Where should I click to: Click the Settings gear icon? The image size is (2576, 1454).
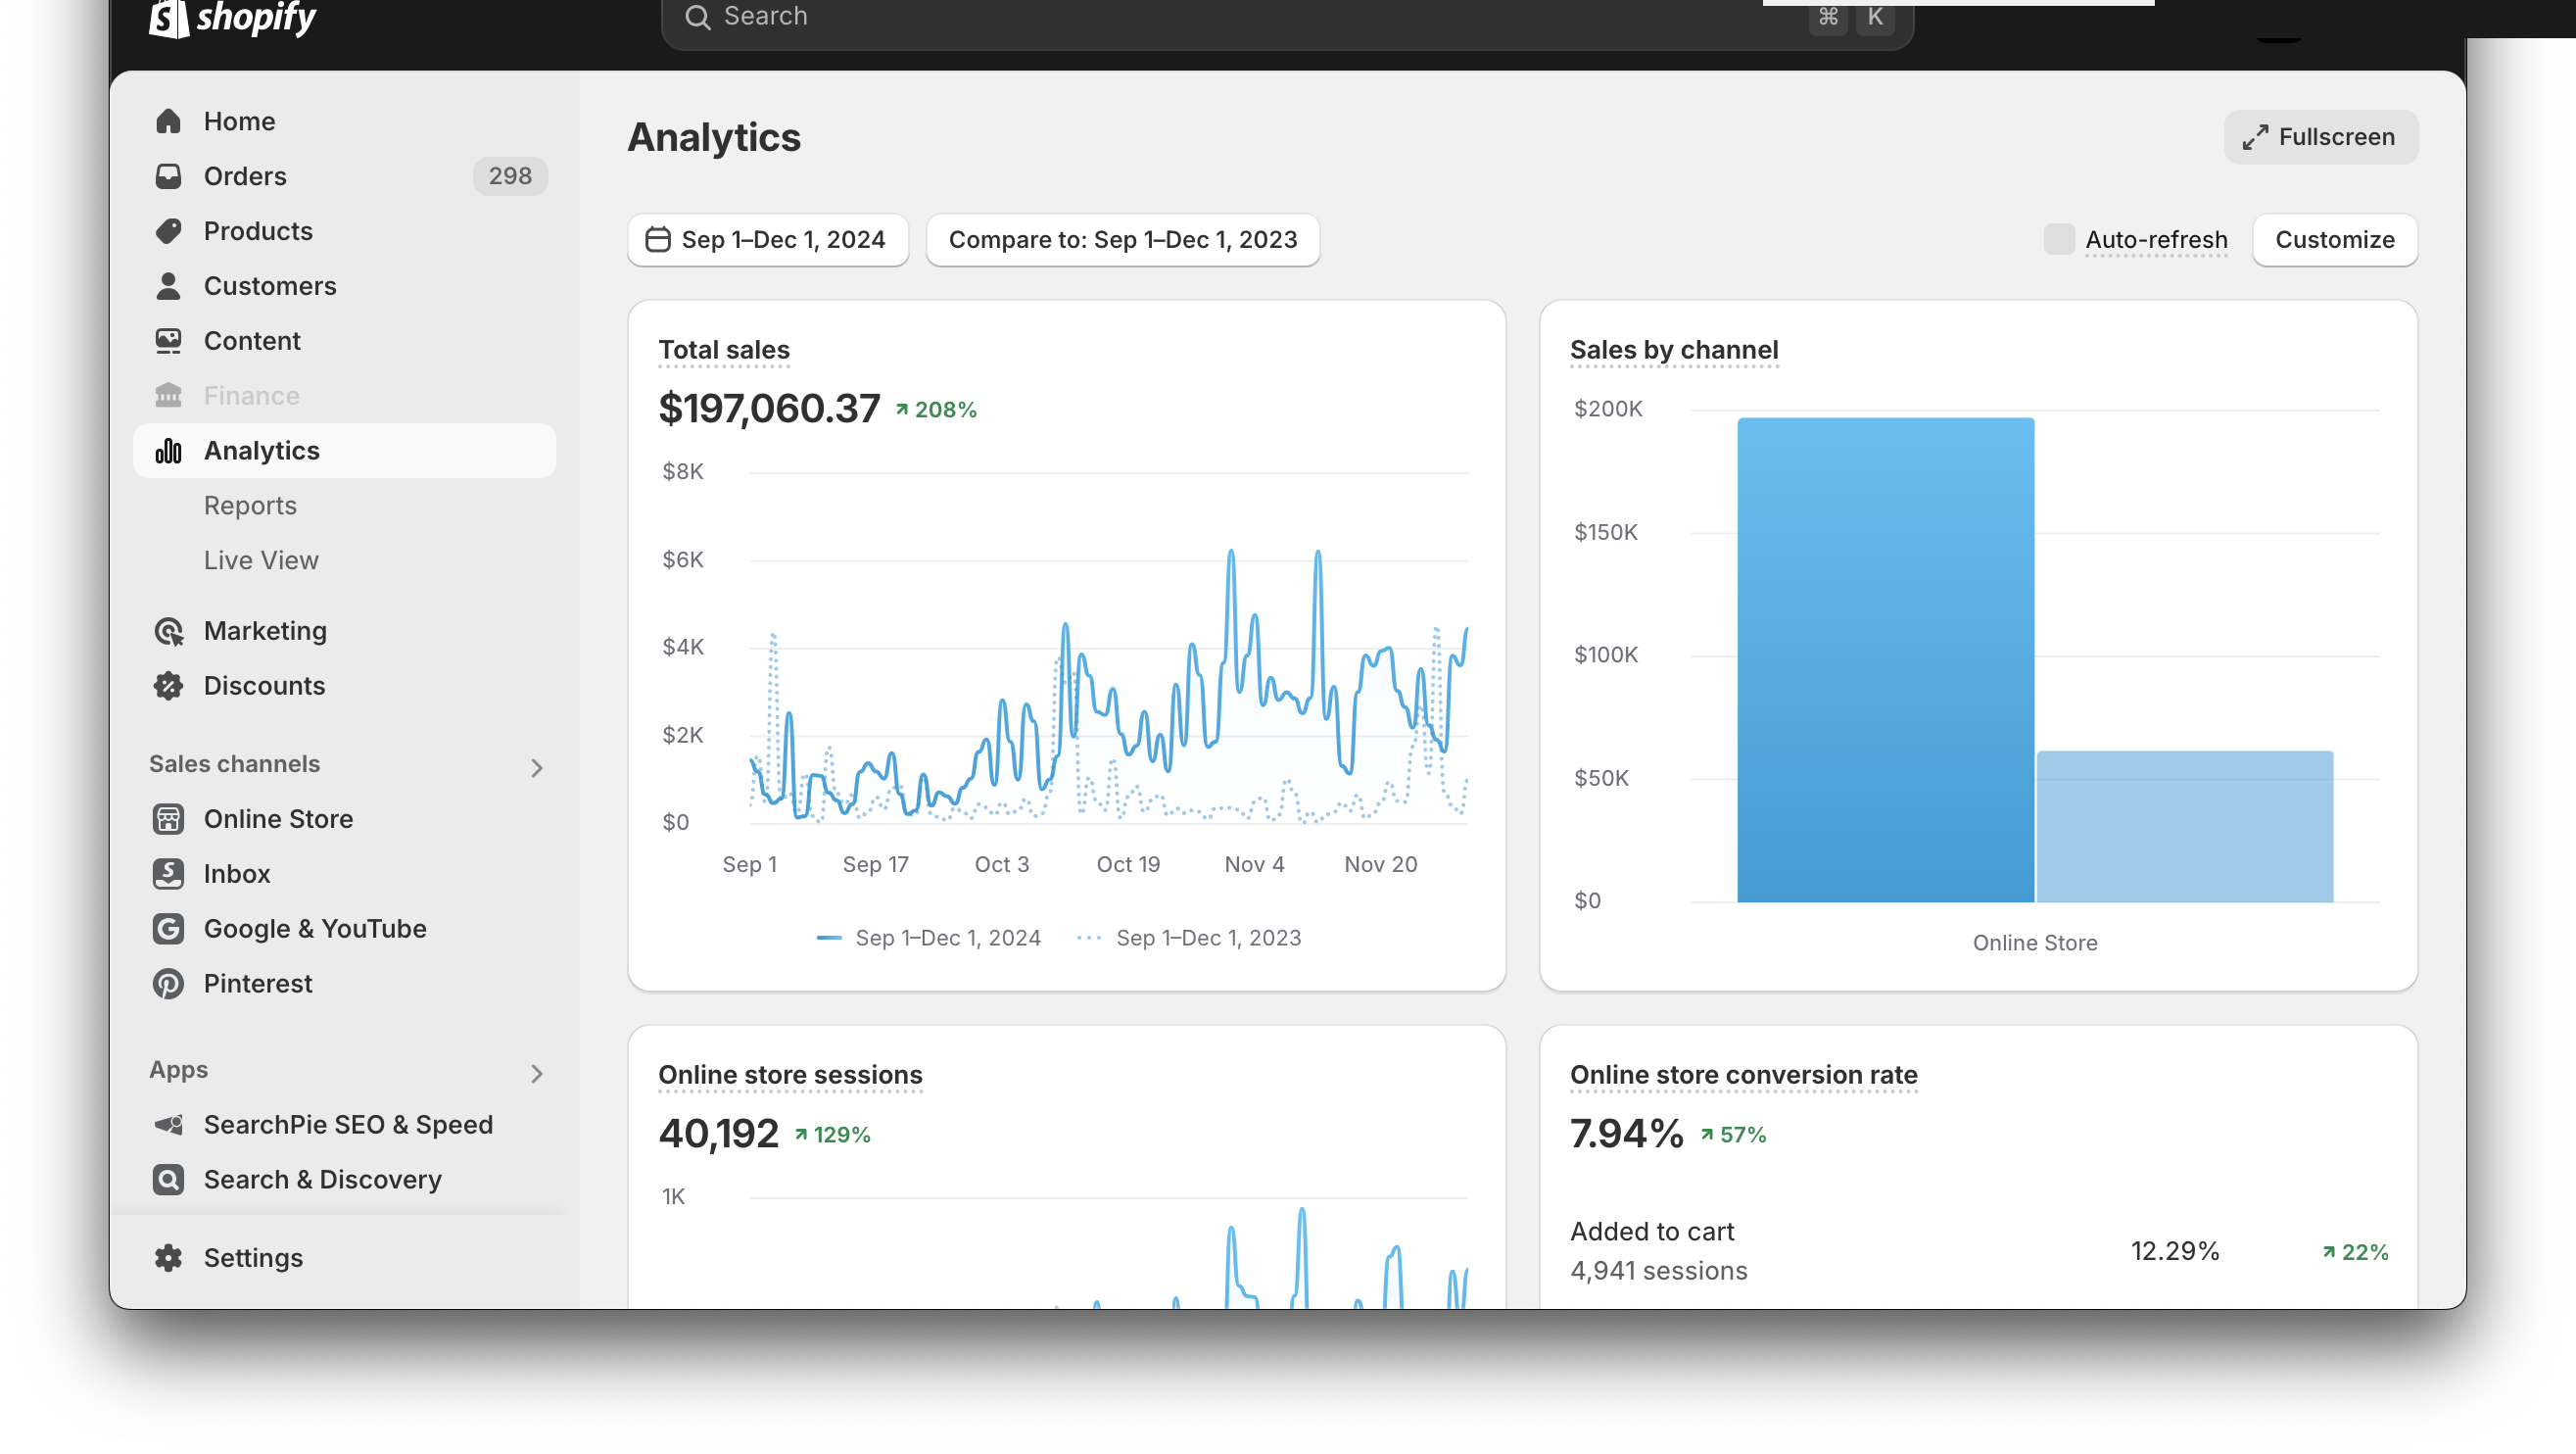pyautogui.click(x=168, y=1258)
